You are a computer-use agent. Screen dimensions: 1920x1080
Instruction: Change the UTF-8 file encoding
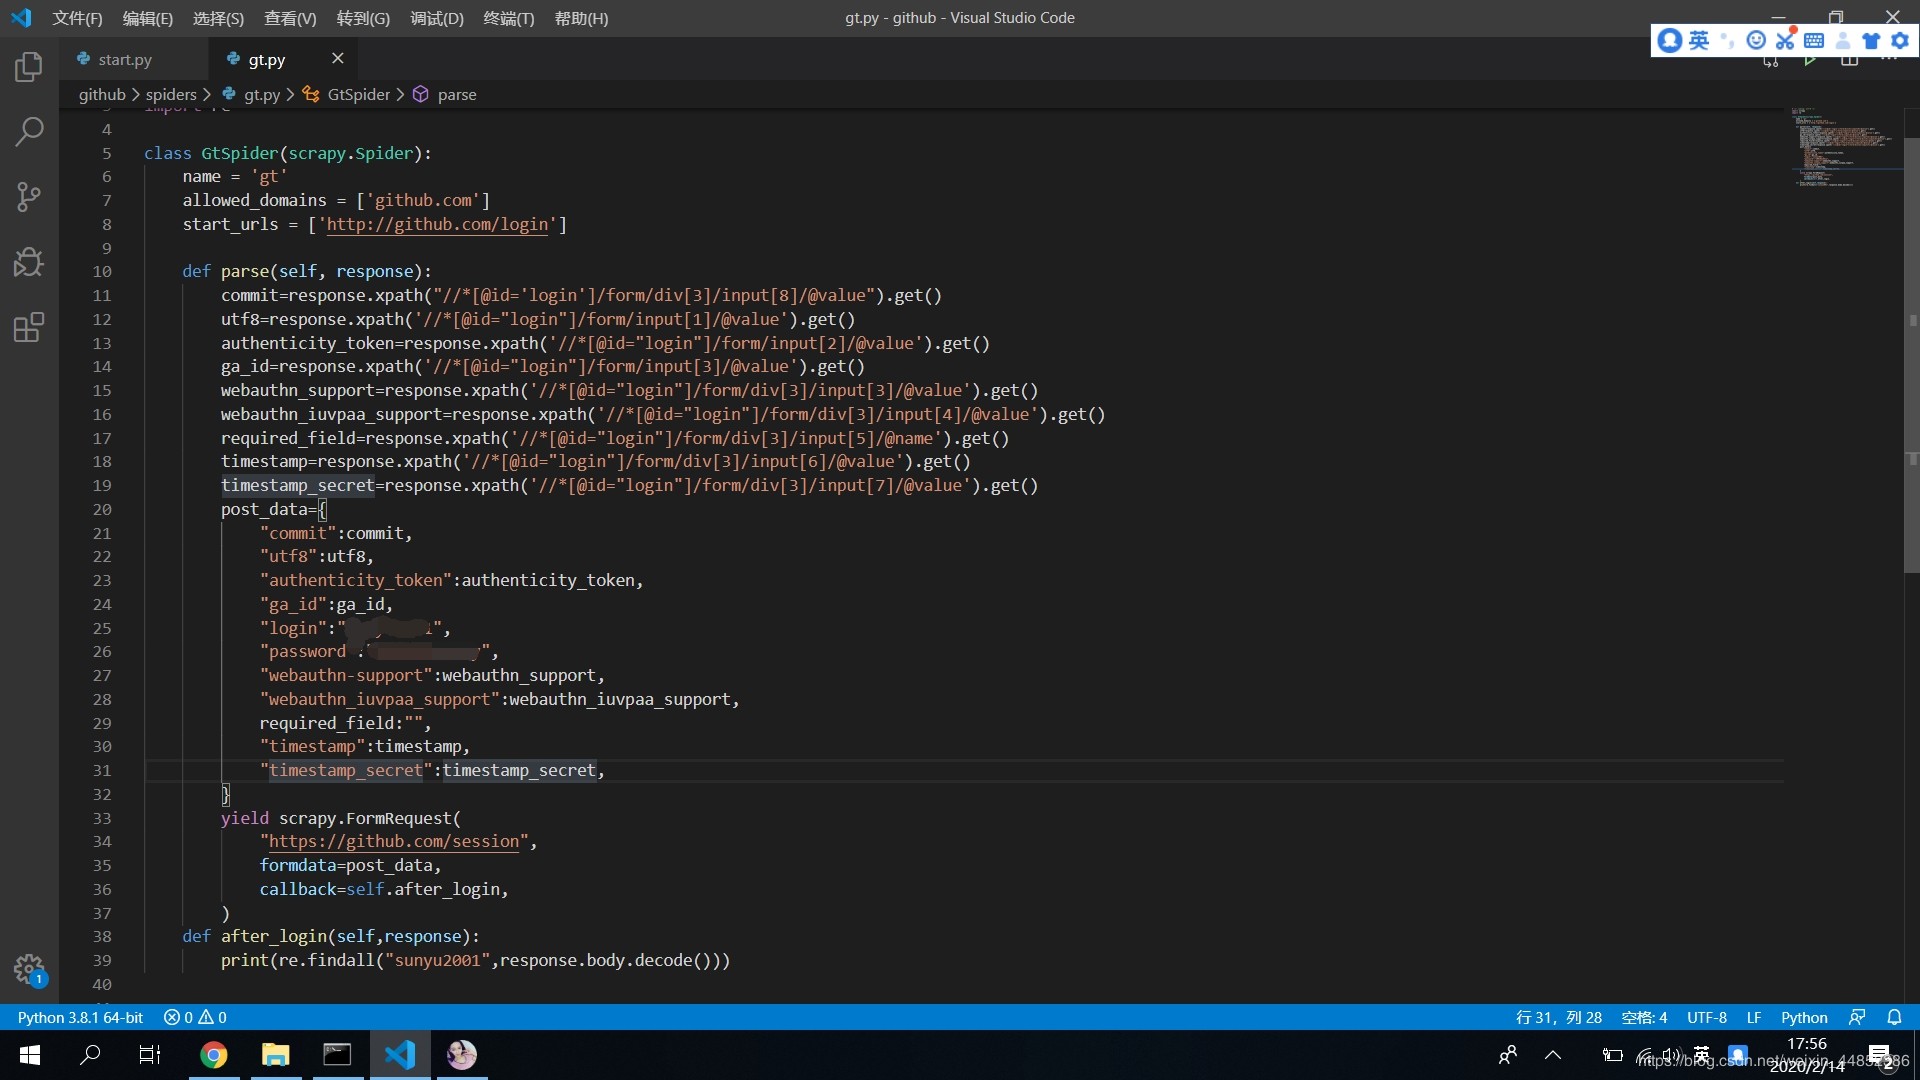click(1706, 1017)
